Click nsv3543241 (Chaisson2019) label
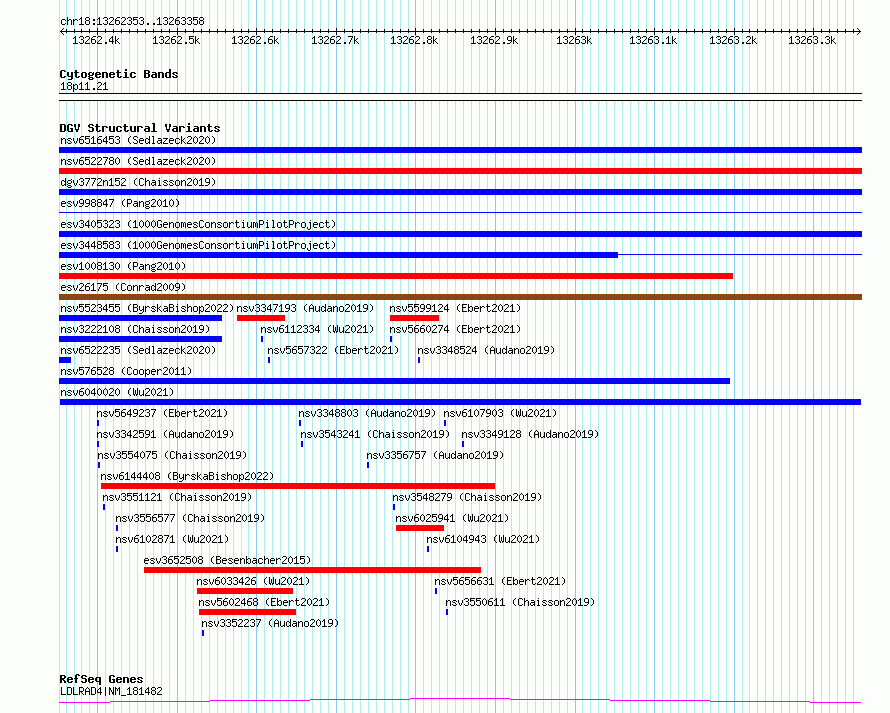The image size is (890, 713). [x=375, y=434]
